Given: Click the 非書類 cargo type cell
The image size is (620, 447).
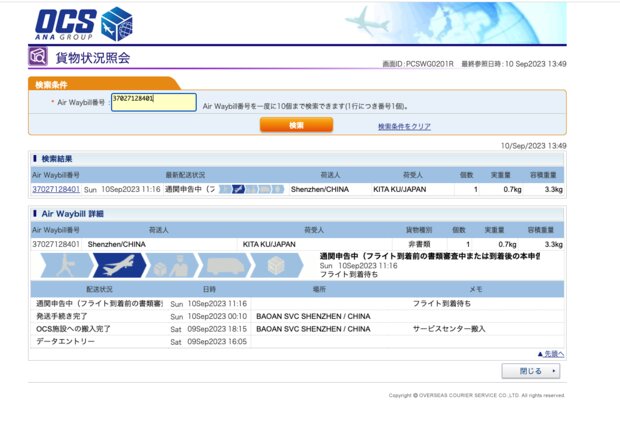Looking at the screenshot, I should click(x=419, y=244).
